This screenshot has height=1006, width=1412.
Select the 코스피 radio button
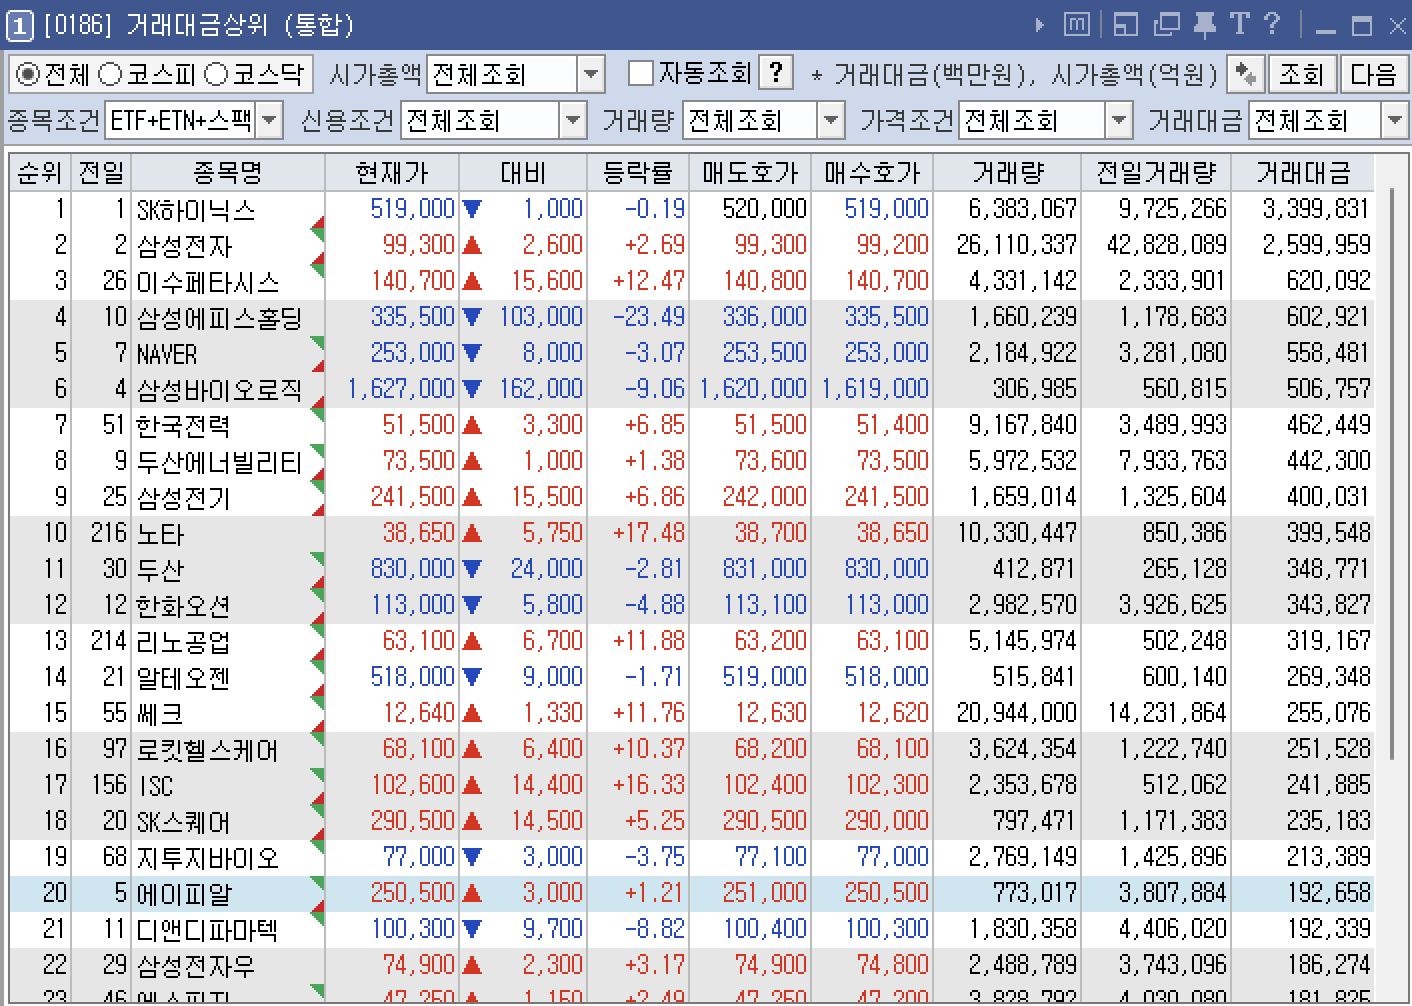110,74
